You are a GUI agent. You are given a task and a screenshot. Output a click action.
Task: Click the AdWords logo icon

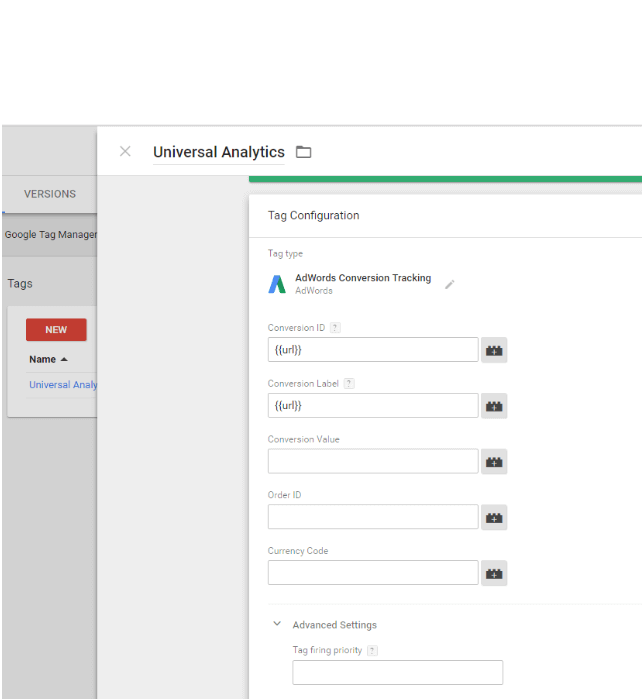pos(277,284)
